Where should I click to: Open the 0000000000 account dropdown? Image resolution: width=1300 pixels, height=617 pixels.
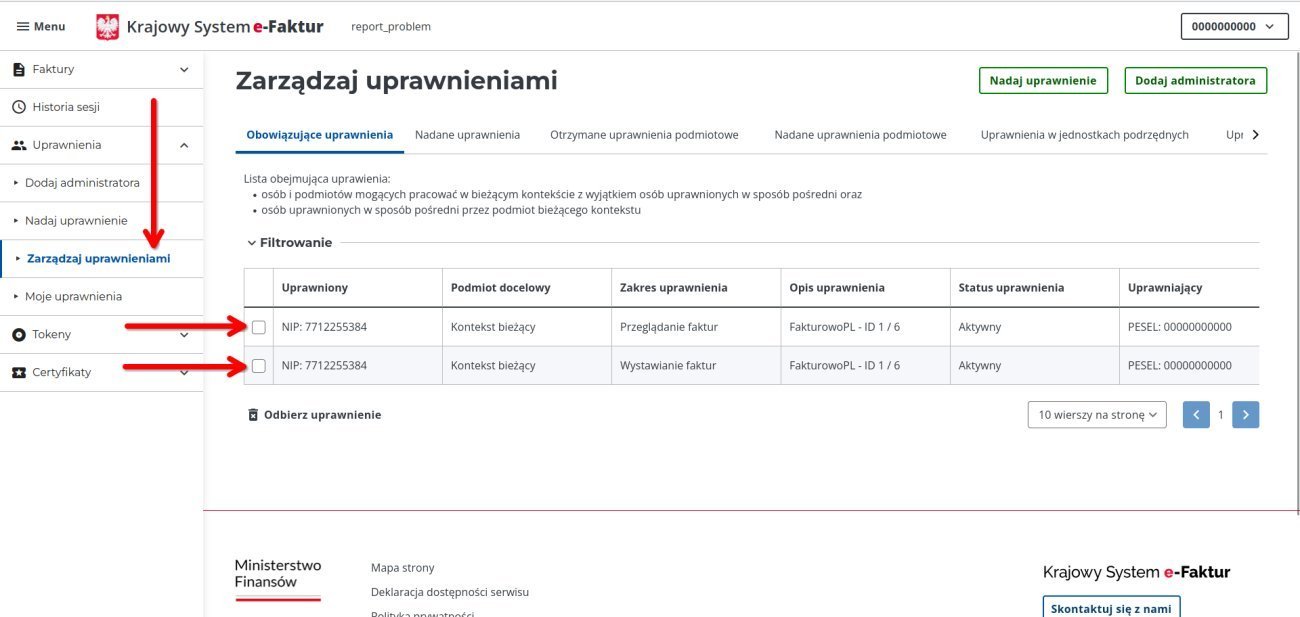(x=1233, y=25)
